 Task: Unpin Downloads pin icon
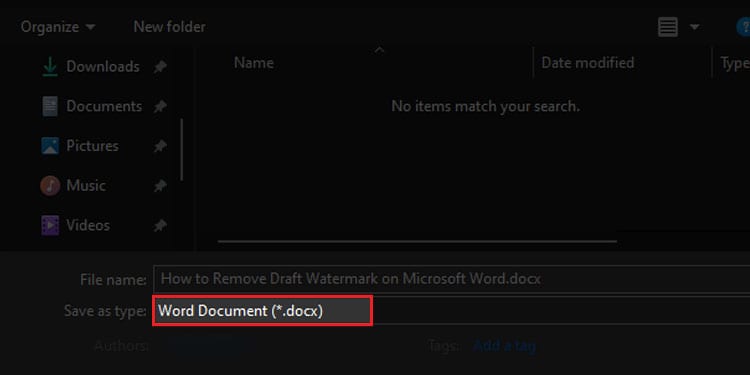[x=160, y=67]
